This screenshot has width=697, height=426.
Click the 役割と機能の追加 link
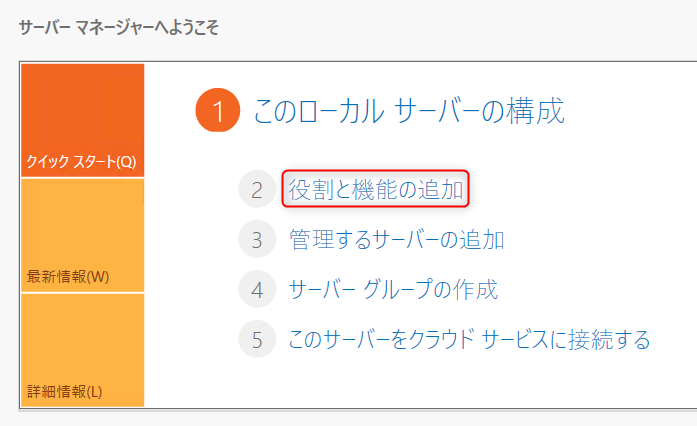pyautogui.click(x=375, y=189)
